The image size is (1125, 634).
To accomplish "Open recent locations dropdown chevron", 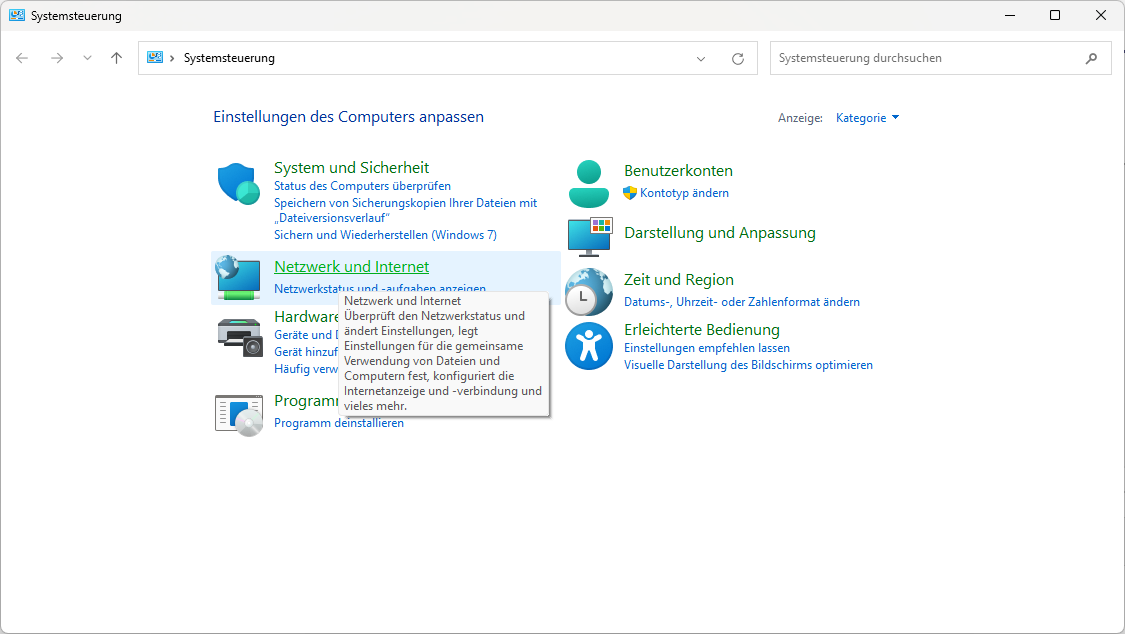I will [87, 58].
